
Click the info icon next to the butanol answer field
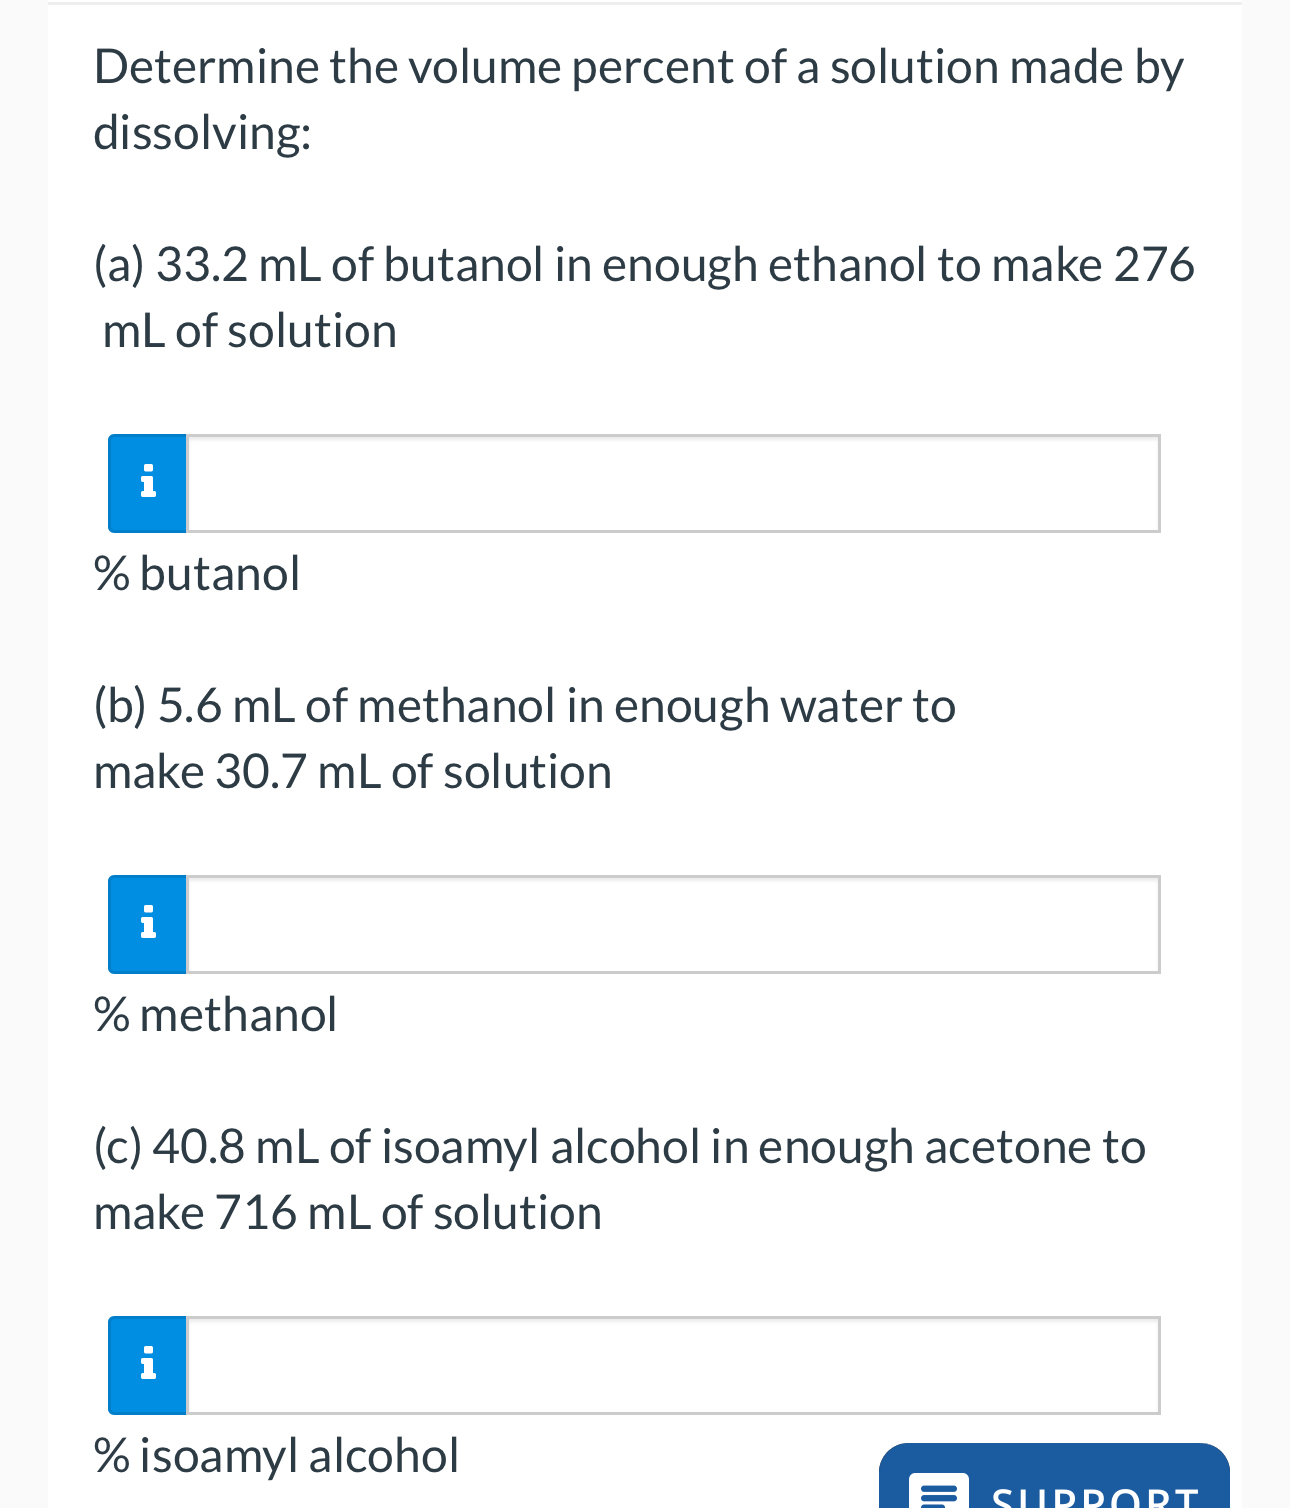coord(146,483)
